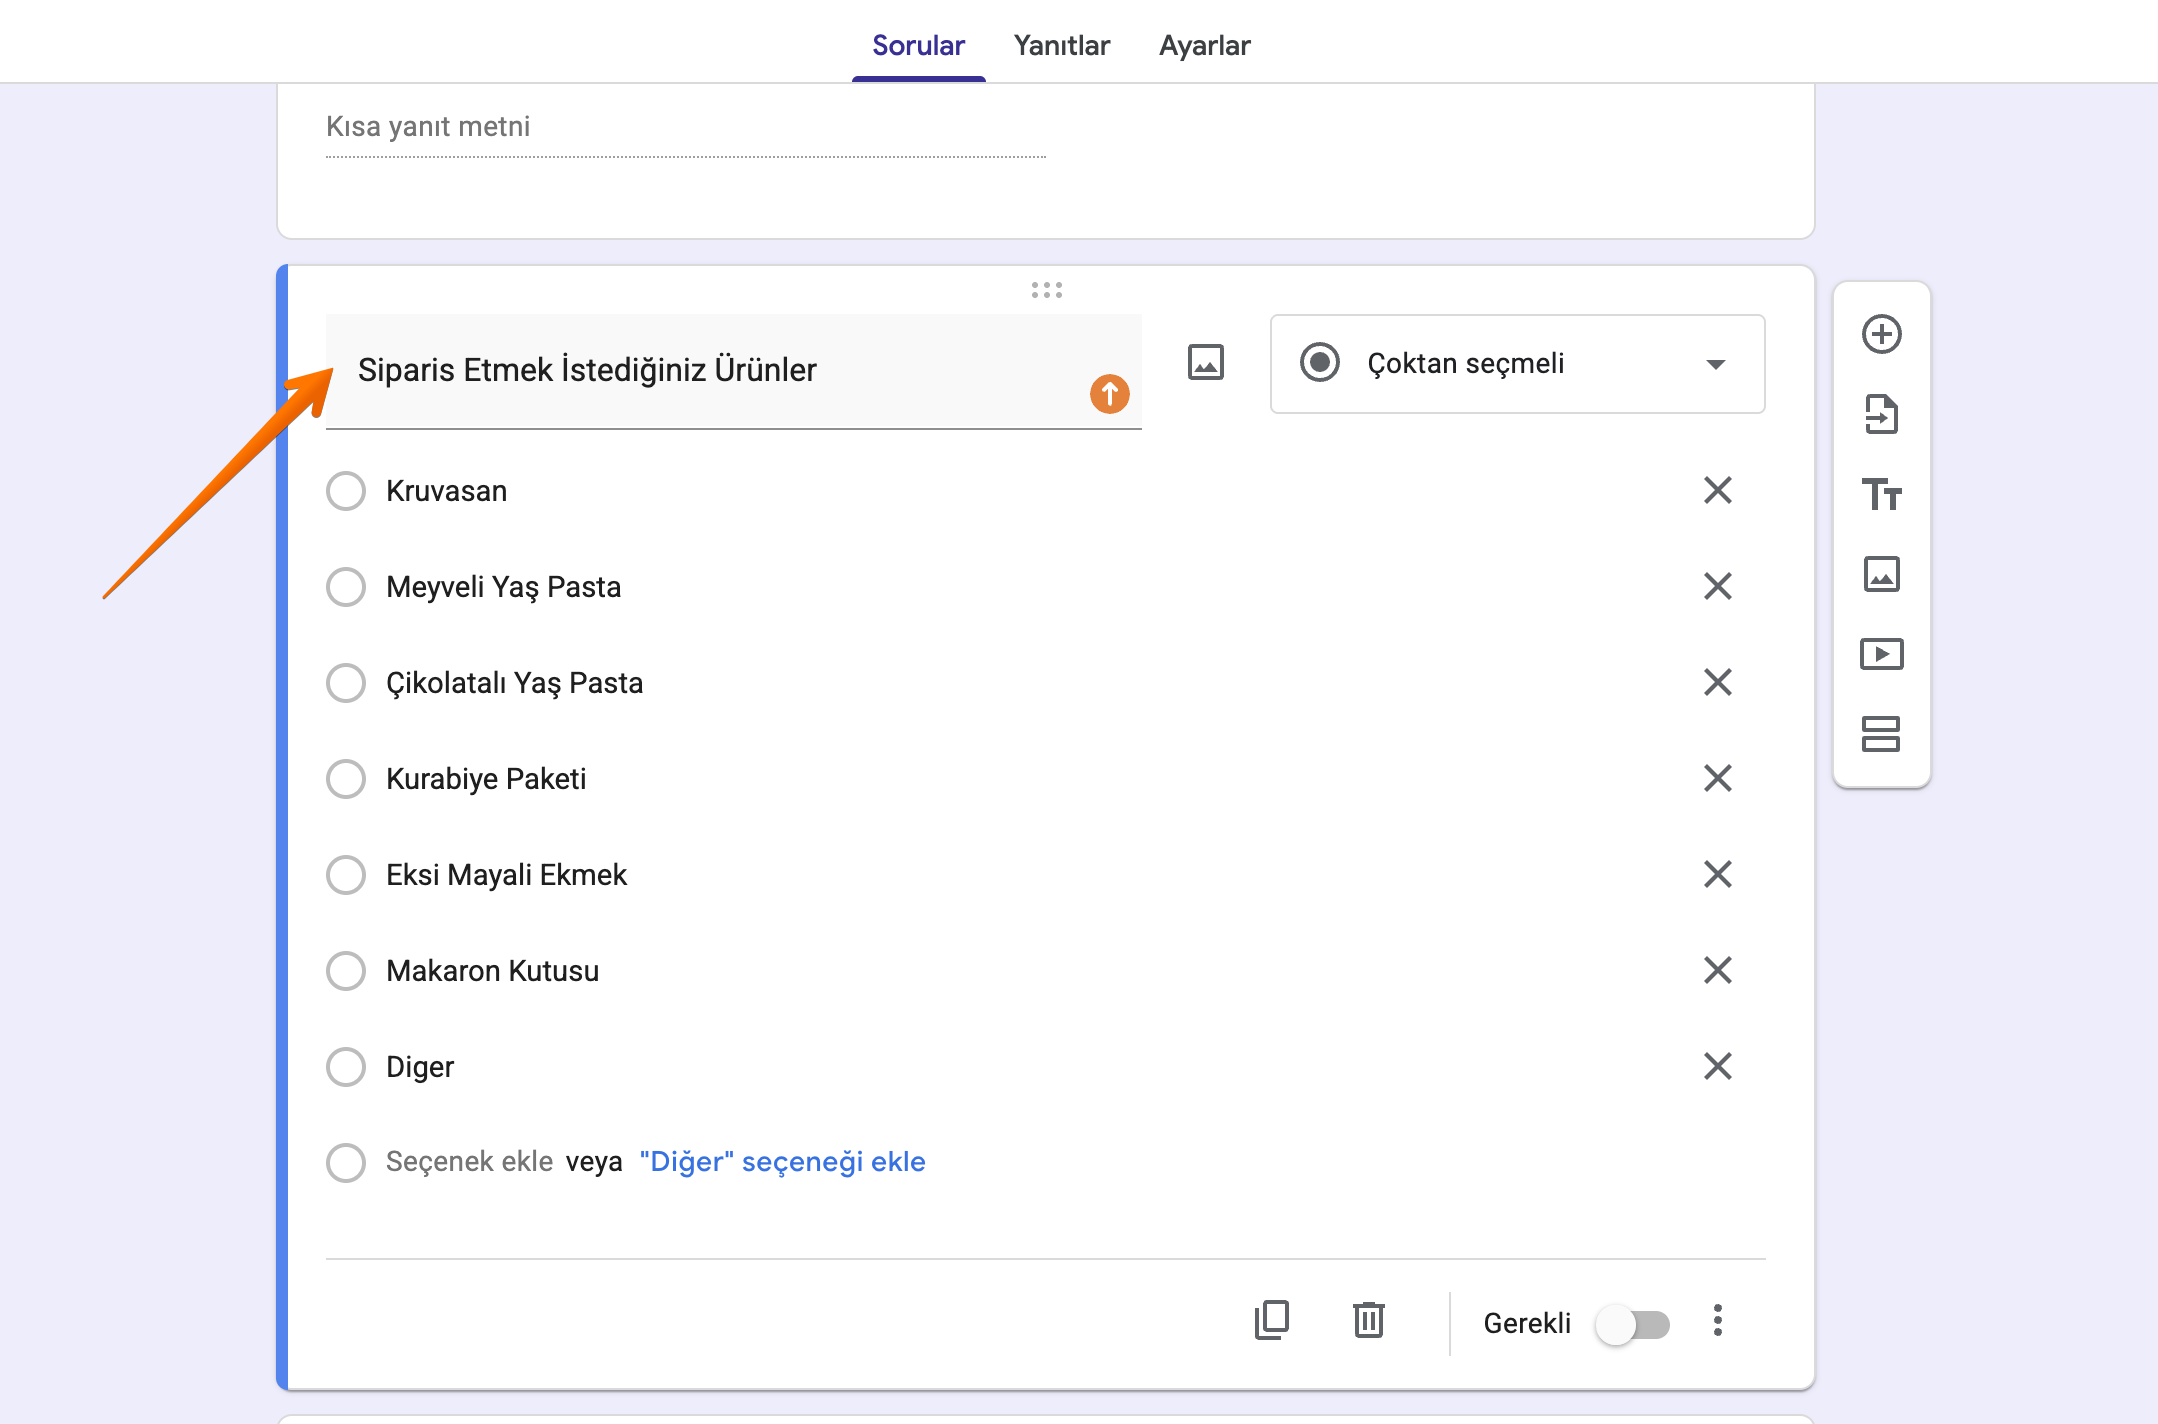The height and width of the screenshot is (1424, 2158).
Task: Switch to the Yanıtlar tab
Action: coord(1061,46)
